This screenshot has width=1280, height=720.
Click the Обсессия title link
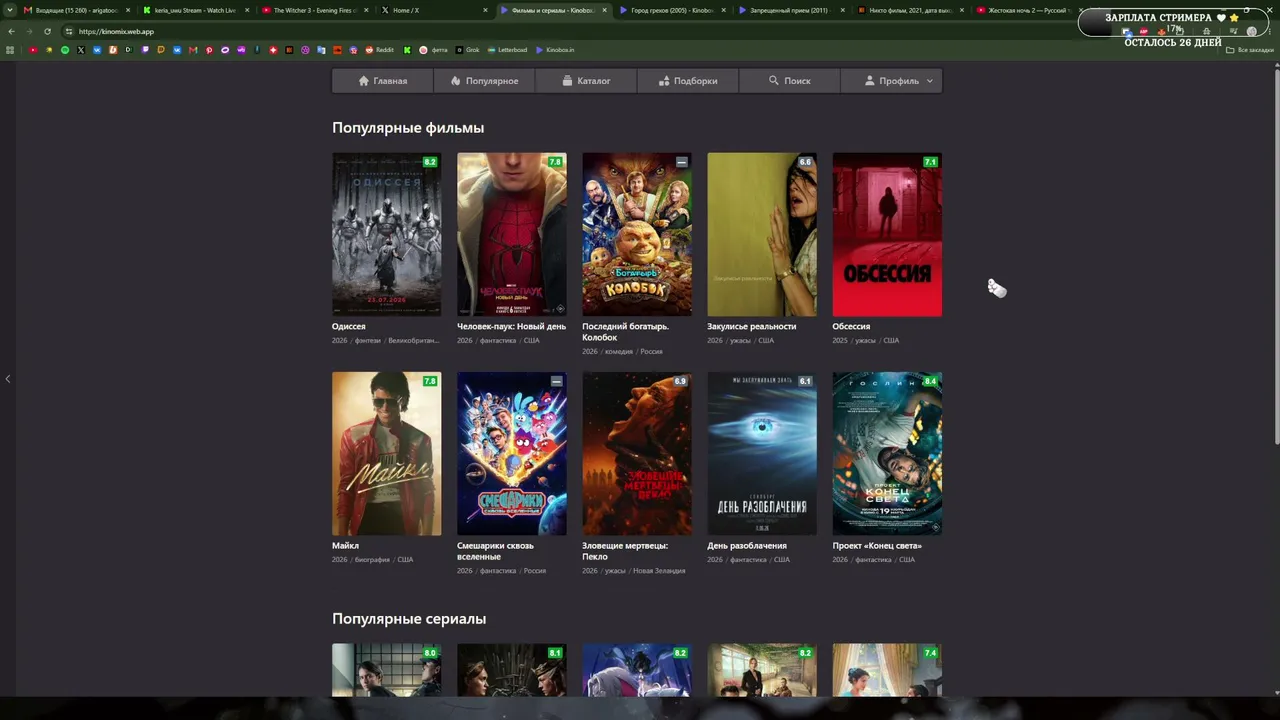click(851, 326)
